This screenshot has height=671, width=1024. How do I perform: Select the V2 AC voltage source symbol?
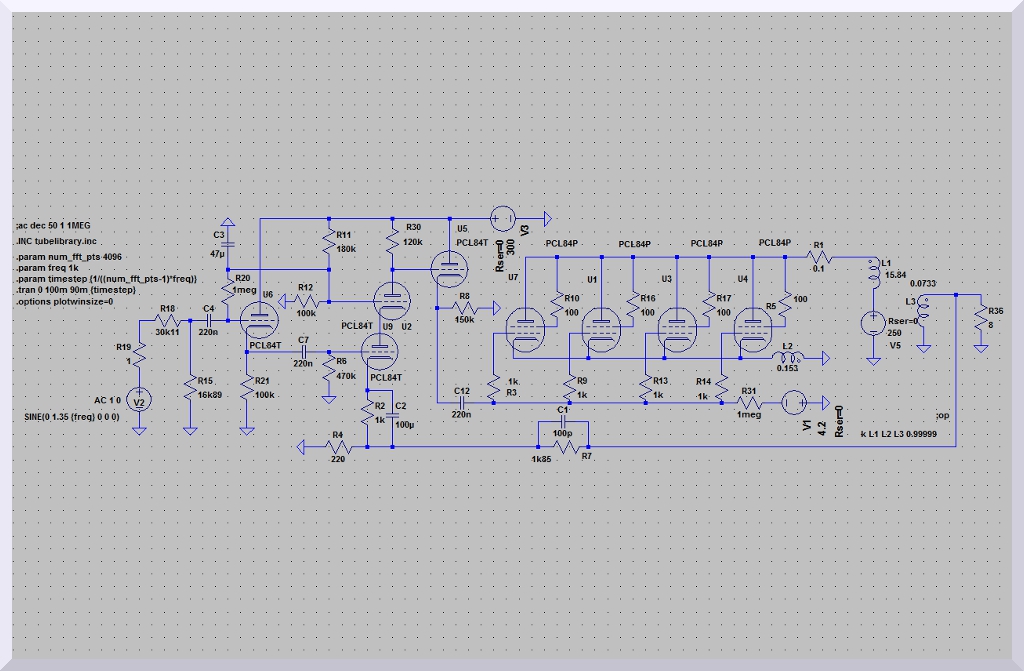(140, 401)
